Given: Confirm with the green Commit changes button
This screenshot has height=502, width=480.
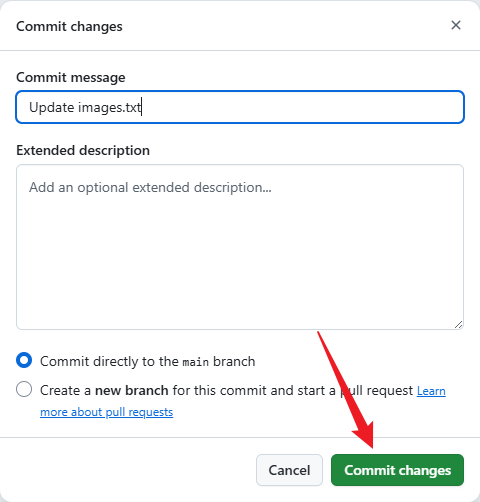Looking at the screenshot, I should (397, 470).
